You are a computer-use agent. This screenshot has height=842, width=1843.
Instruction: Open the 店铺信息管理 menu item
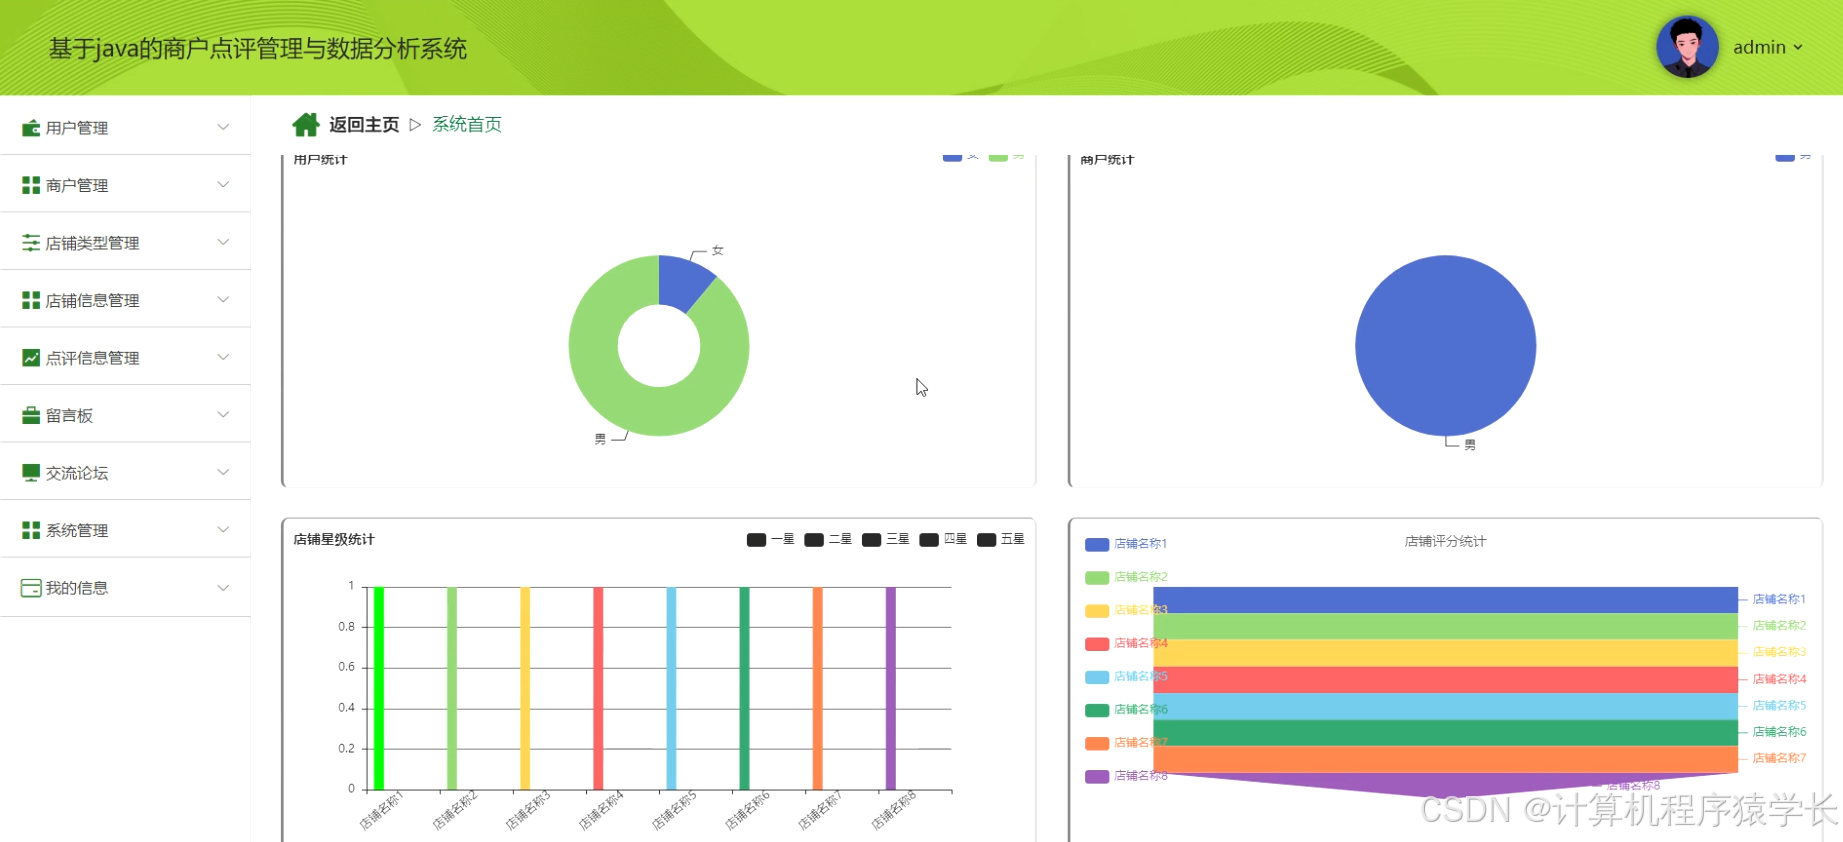coord(125,300)
